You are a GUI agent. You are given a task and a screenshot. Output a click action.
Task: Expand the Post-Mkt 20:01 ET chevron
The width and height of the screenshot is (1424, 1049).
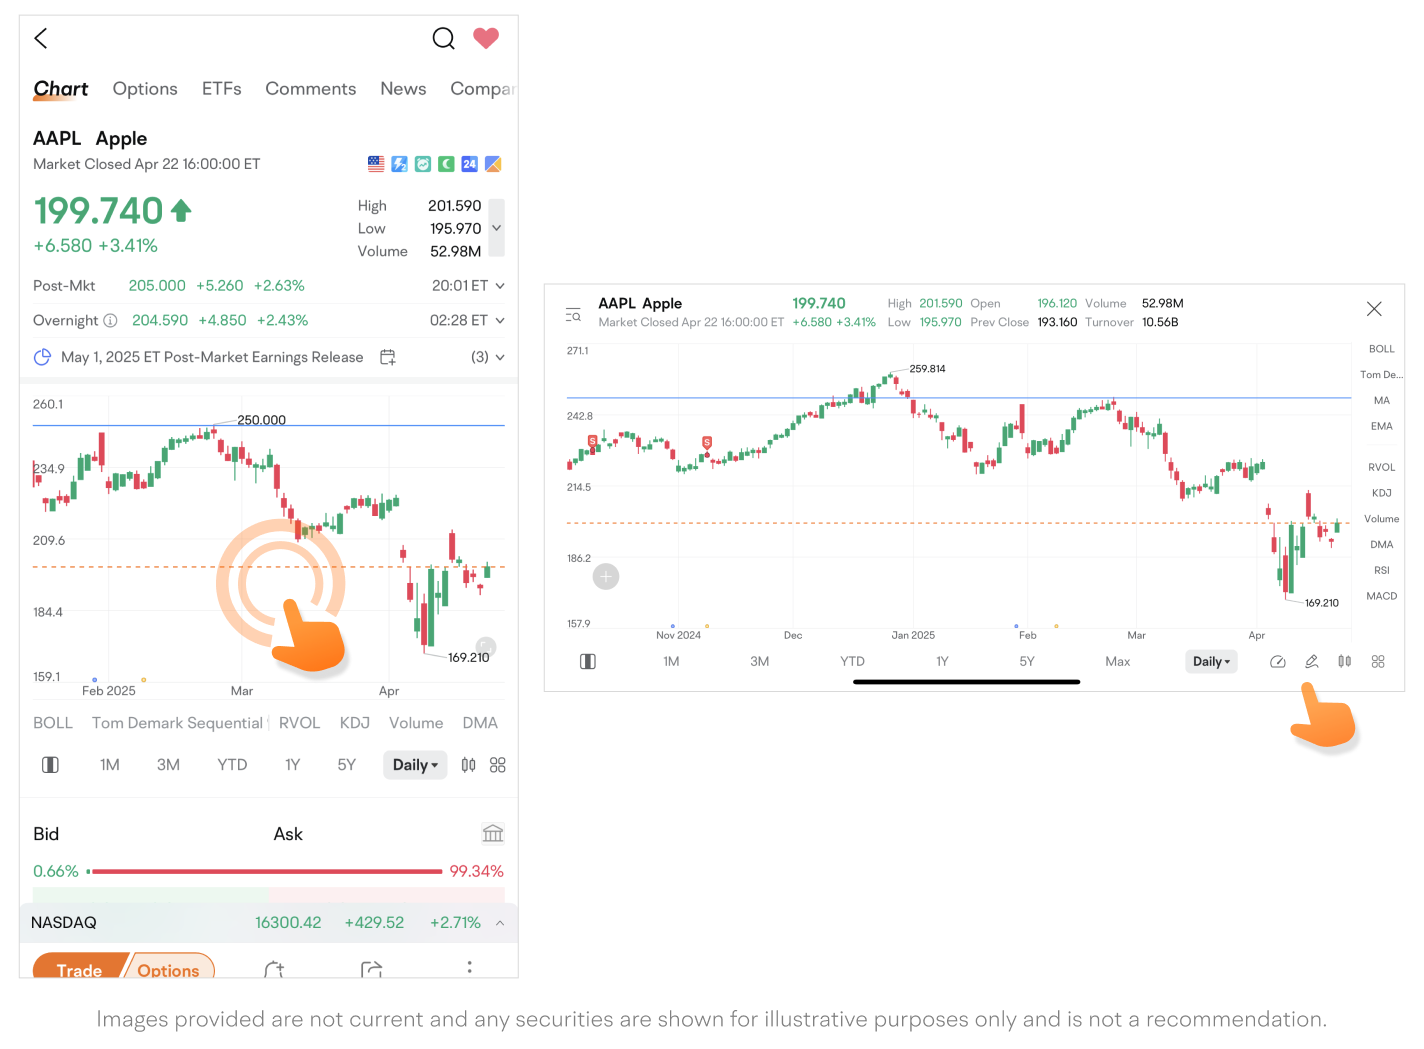coord(500,286)
